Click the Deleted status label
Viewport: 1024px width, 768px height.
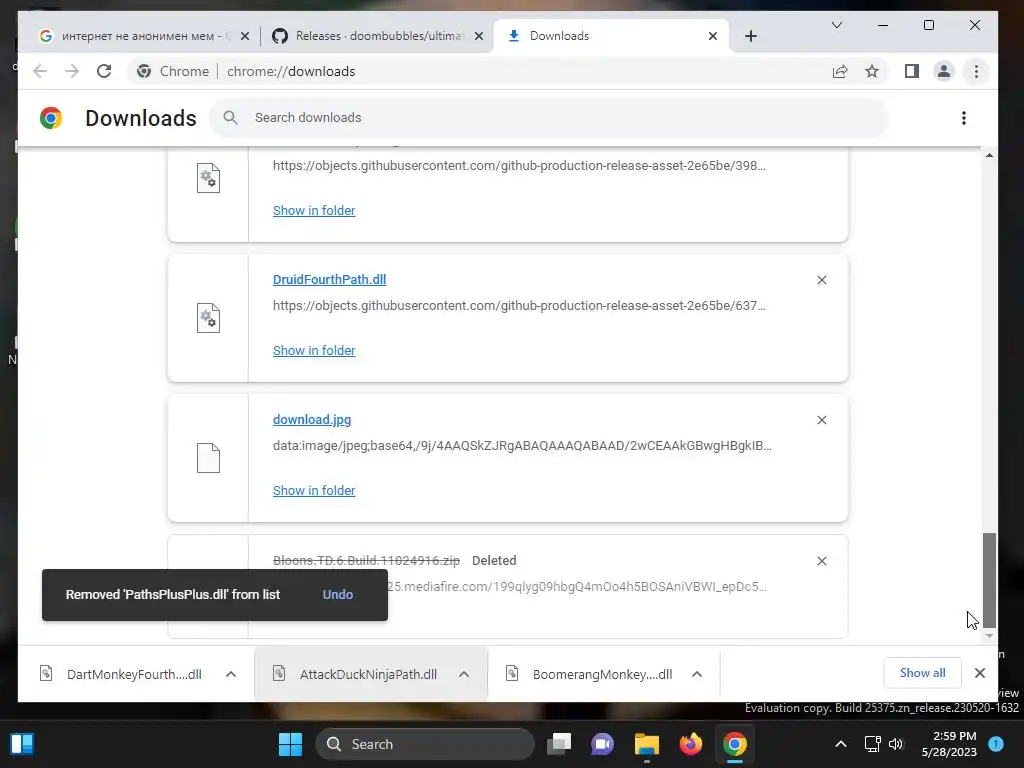click(x=494, y=560)
